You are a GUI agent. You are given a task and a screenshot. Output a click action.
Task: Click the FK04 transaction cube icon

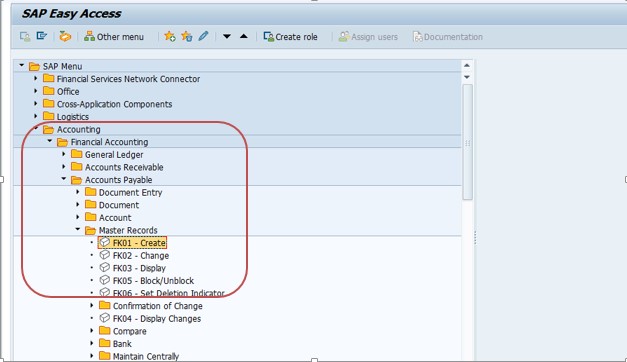(104, 318)
